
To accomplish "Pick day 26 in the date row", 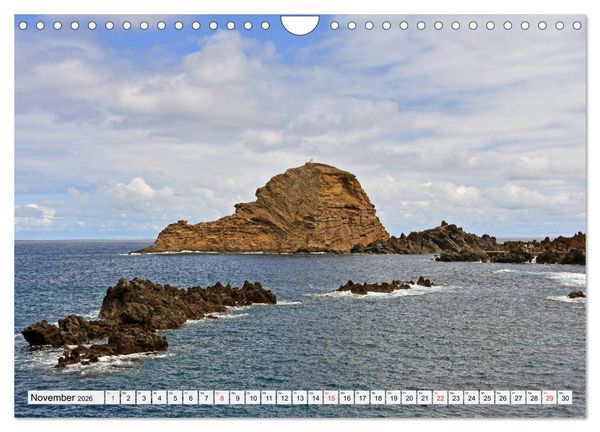I will tap(503, 398).
